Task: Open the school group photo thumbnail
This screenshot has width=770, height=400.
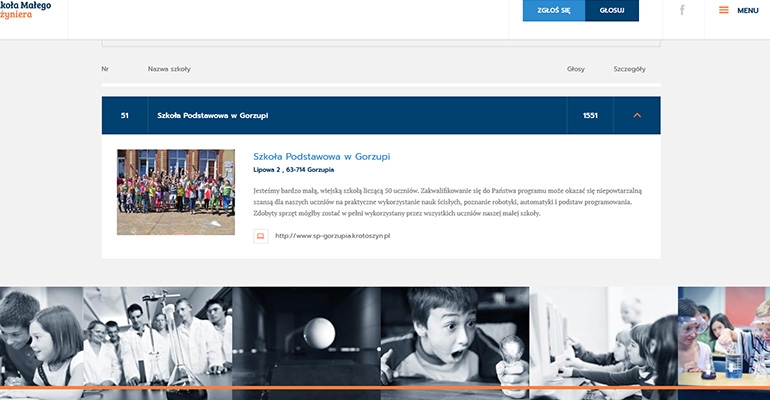Action: [176, 192]
